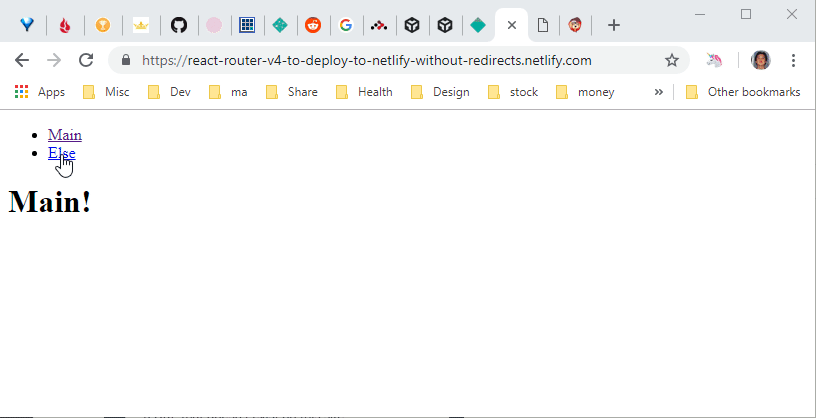Viewport: 816px width, 418px height.
Task: Open the Health bookmarks folder
Action: pyautogui.click(x=364, y=92)
